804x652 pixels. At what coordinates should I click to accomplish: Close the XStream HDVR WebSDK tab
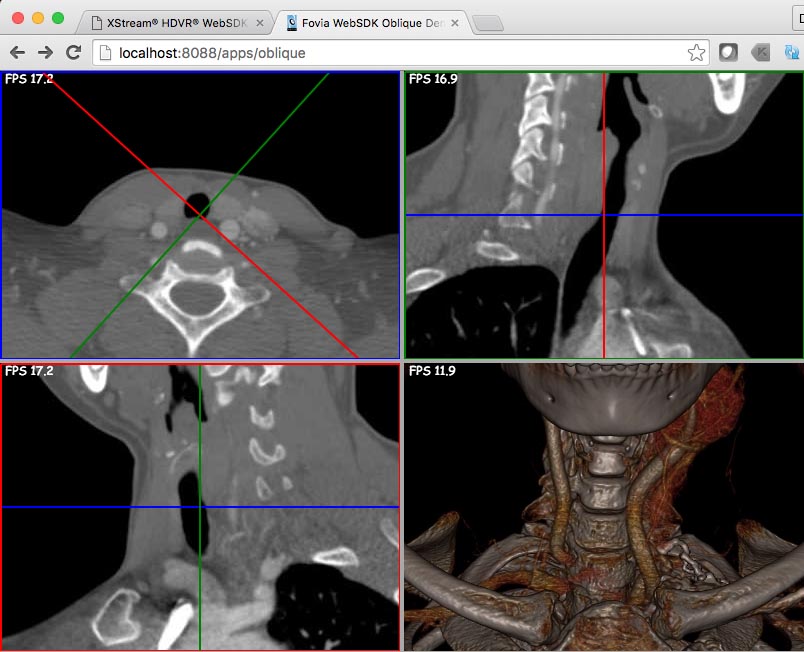pos(260,21)
